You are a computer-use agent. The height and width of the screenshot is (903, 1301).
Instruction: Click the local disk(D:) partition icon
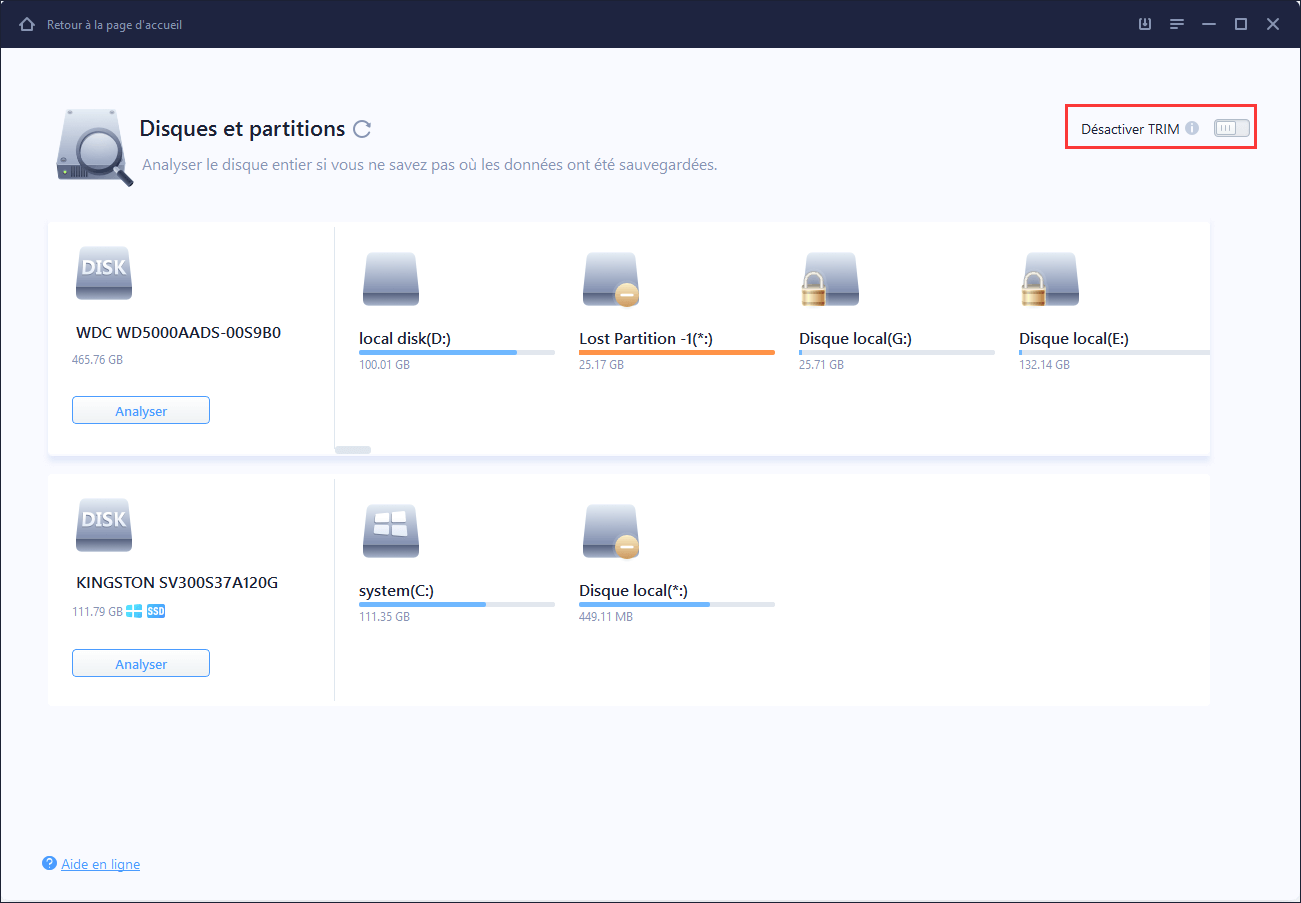[391, 280]
